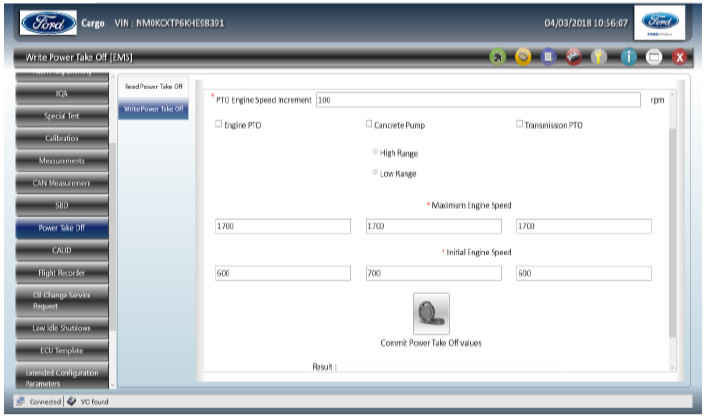The width and height of the screenshot is (705, 418).
Task: Select the Low Range radio button
Action: 375,173
